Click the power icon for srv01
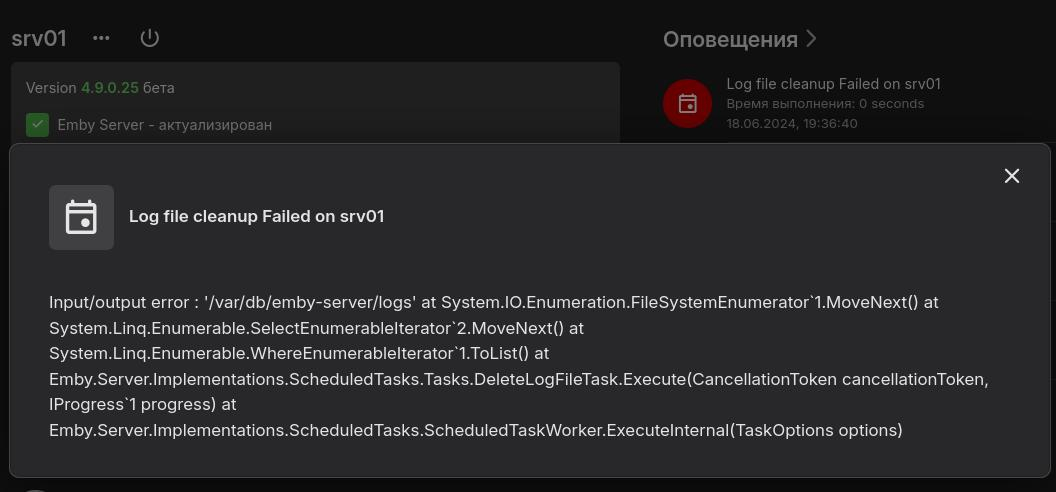The image size is (1056, 492). (x=150, y=38)
